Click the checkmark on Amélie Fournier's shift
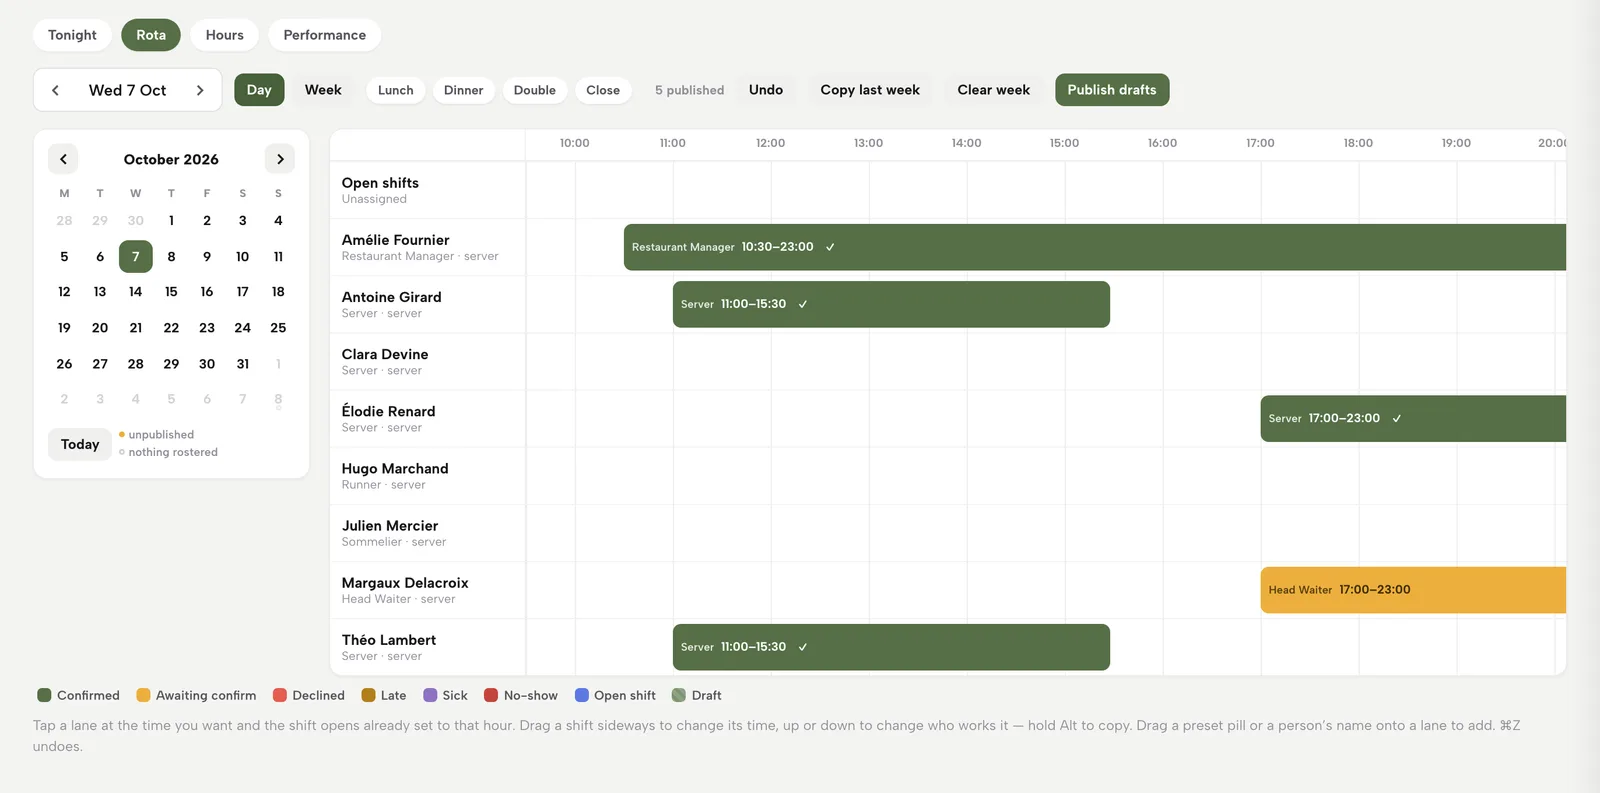The image size is (1600, 793). [x=830, y=247]
